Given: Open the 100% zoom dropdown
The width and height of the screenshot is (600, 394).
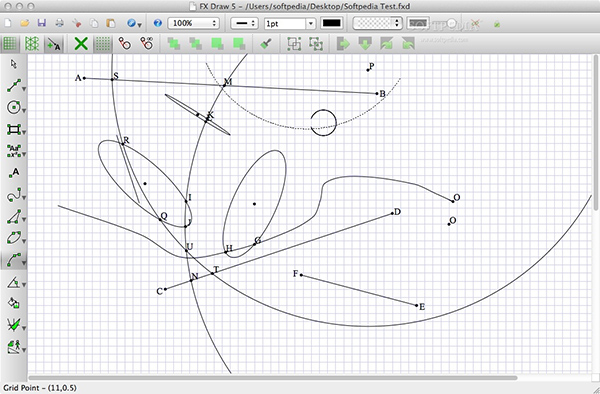Looking at the screenshot, I should tap(193, 23).
